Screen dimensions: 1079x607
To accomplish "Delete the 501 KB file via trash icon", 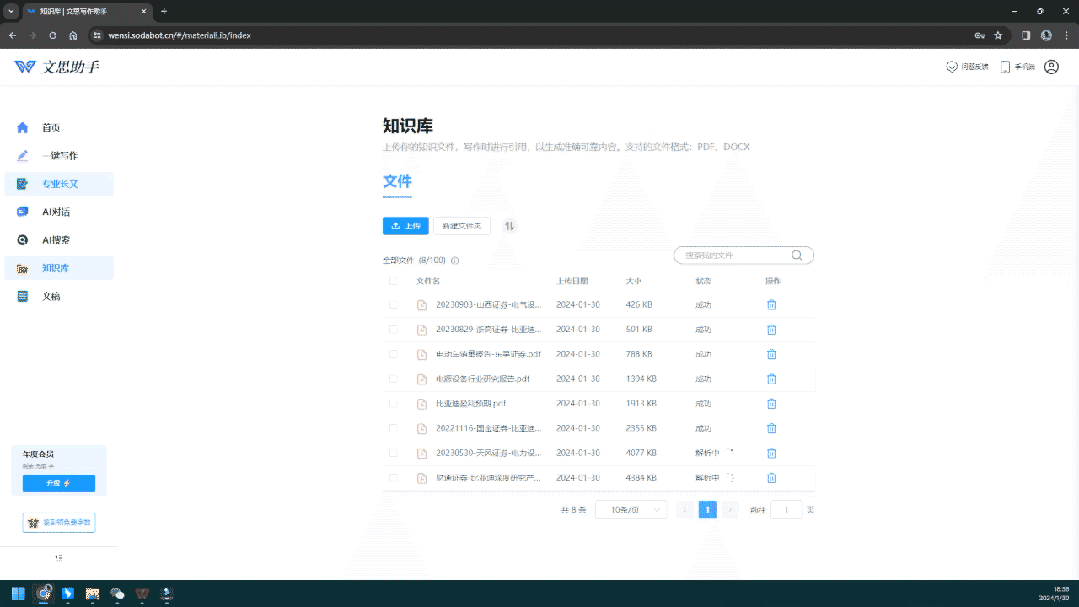I will [x=771, y=330].
